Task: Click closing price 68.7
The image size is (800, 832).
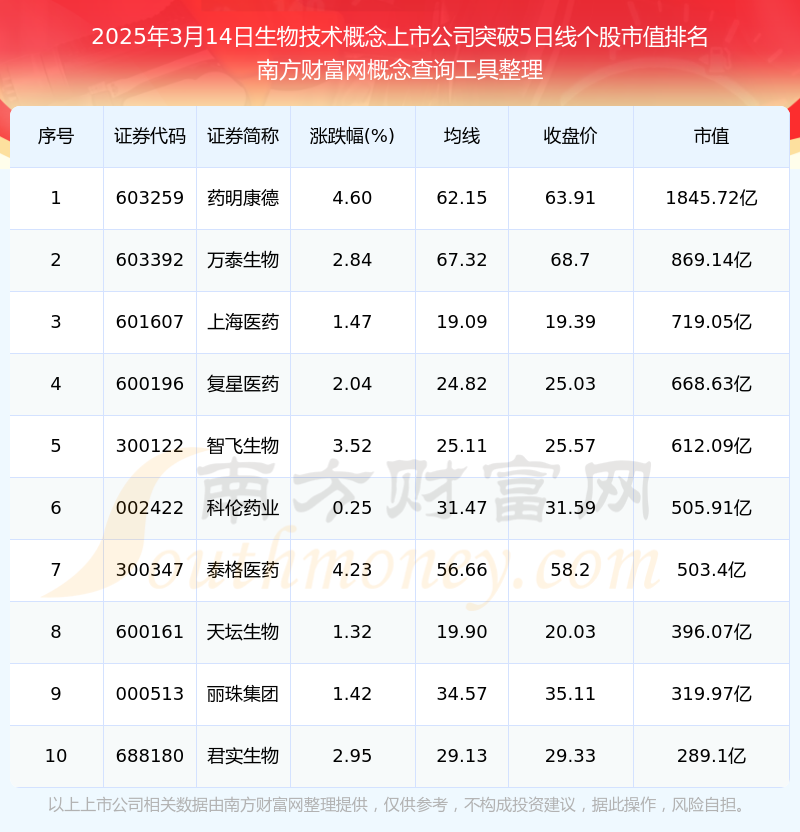Action: click(x=570, y=260)
